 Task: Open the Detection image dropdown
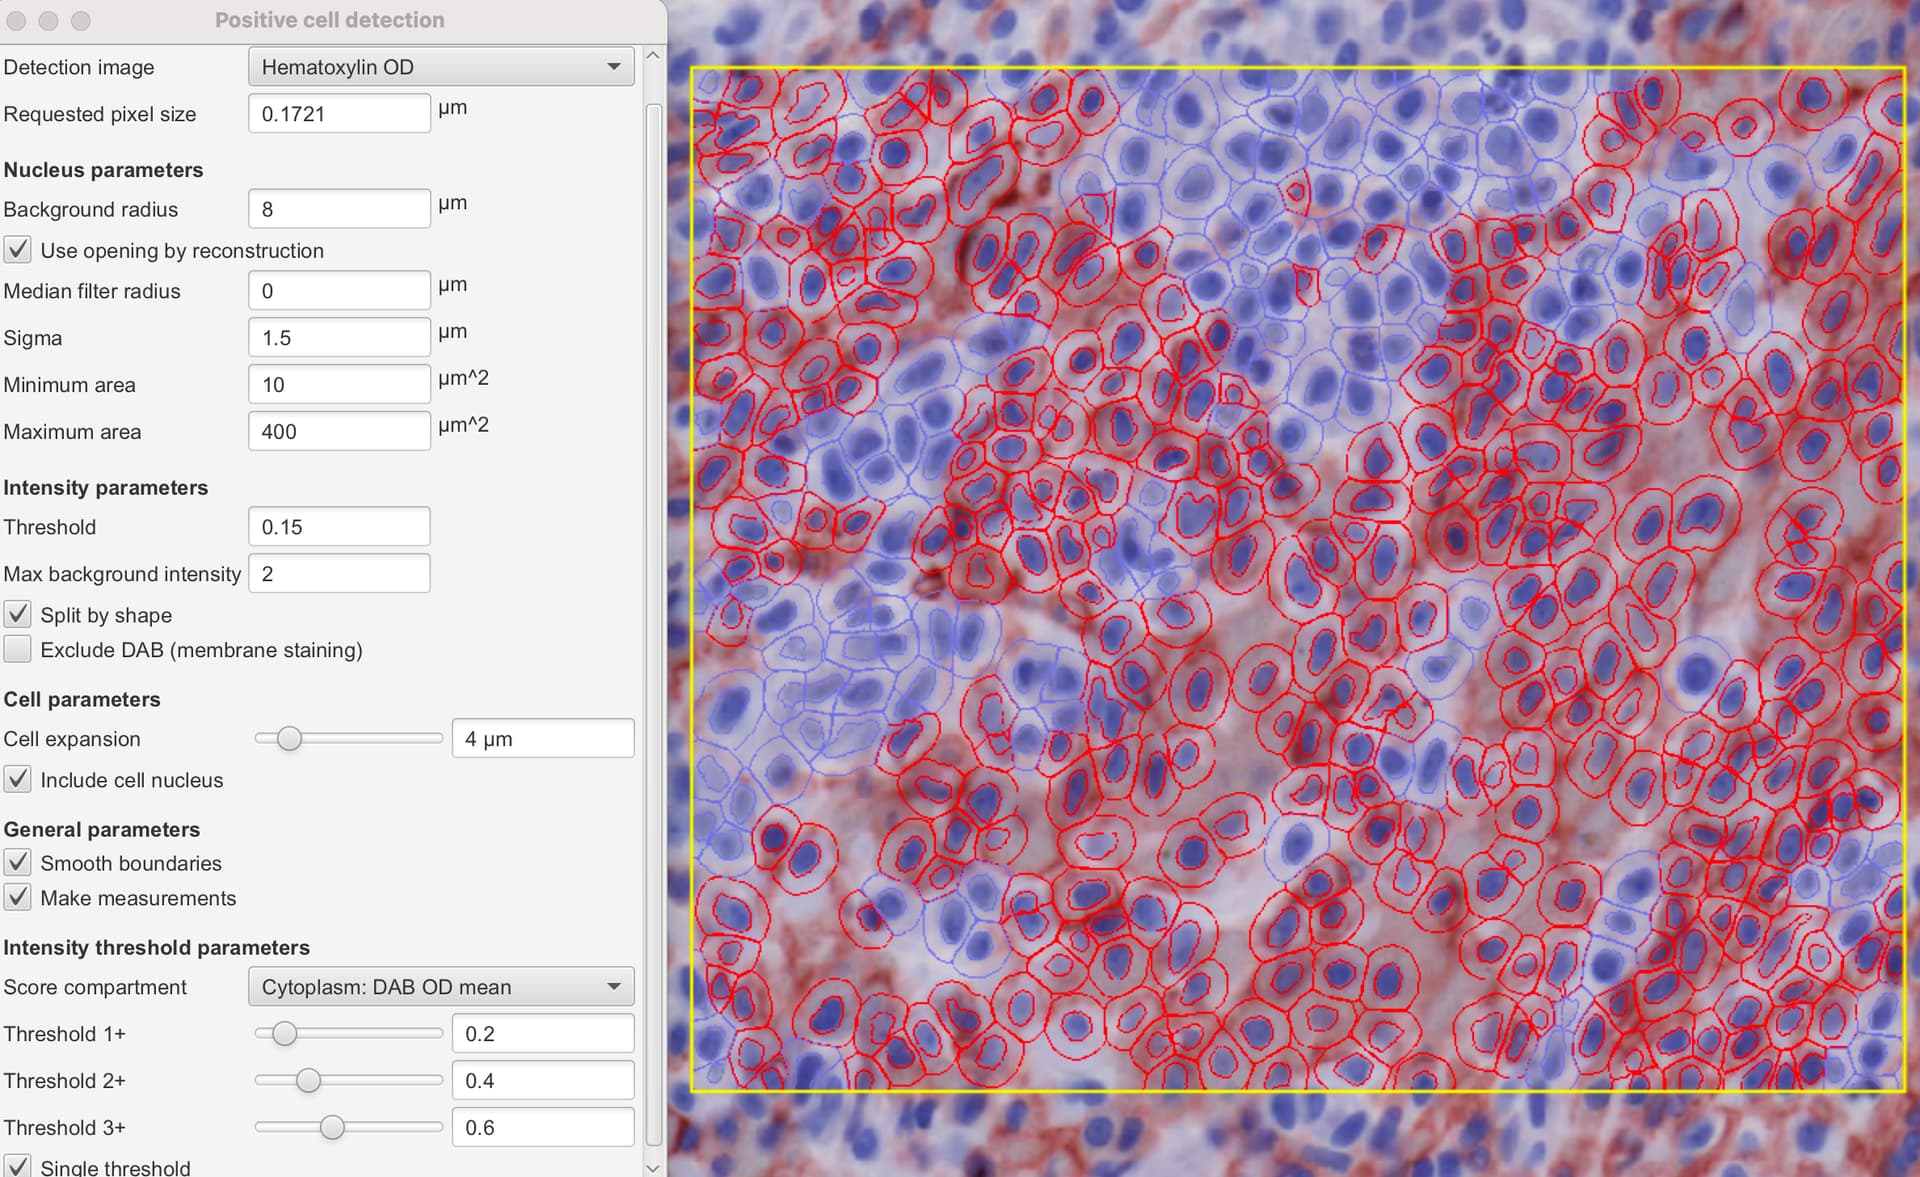tap(440, 66)
